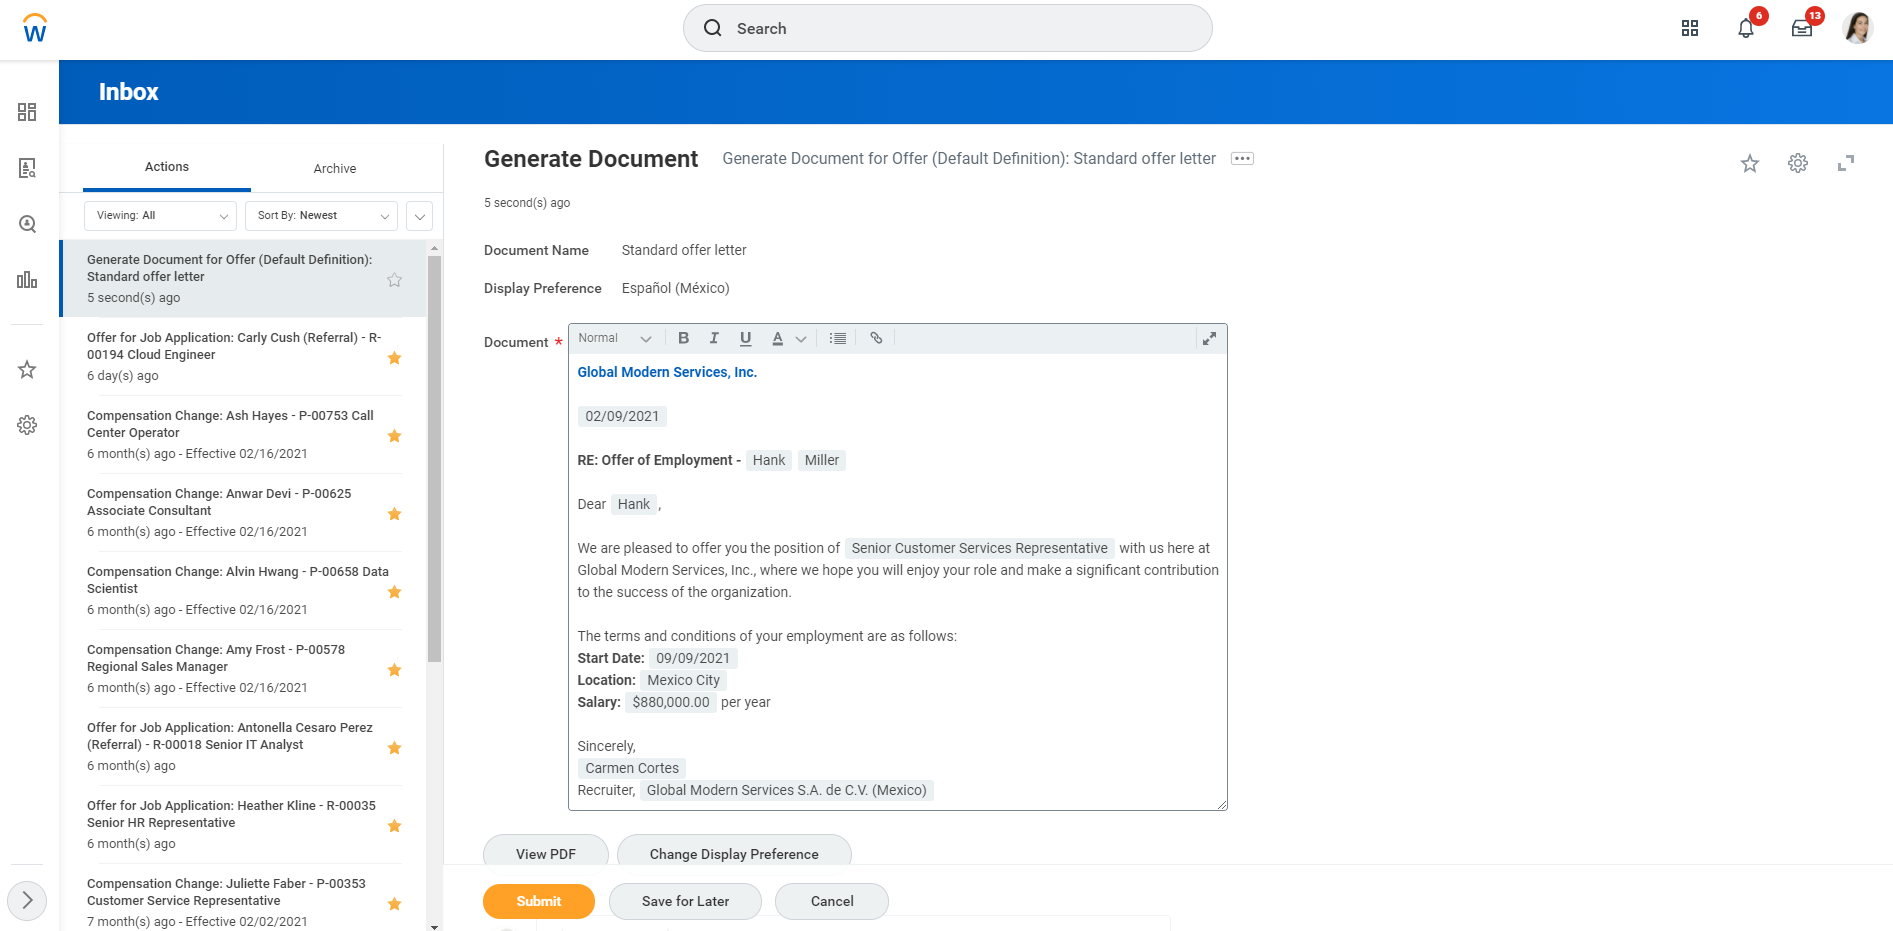Toggle star on Generate Document inbox item
The image size is (1893, 931).
[394, 280]
